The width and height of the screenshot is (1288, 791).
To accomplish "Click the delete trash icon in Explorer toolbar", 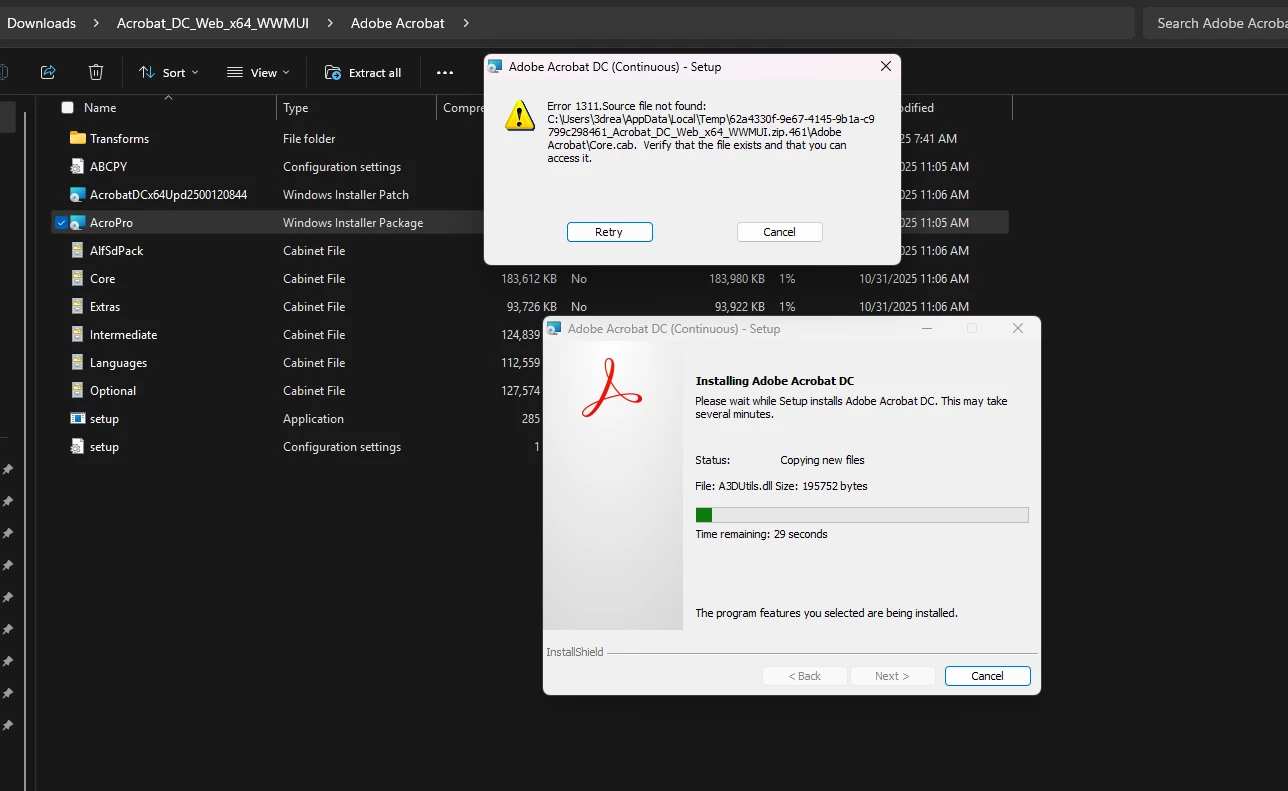I will click(96, 72).
